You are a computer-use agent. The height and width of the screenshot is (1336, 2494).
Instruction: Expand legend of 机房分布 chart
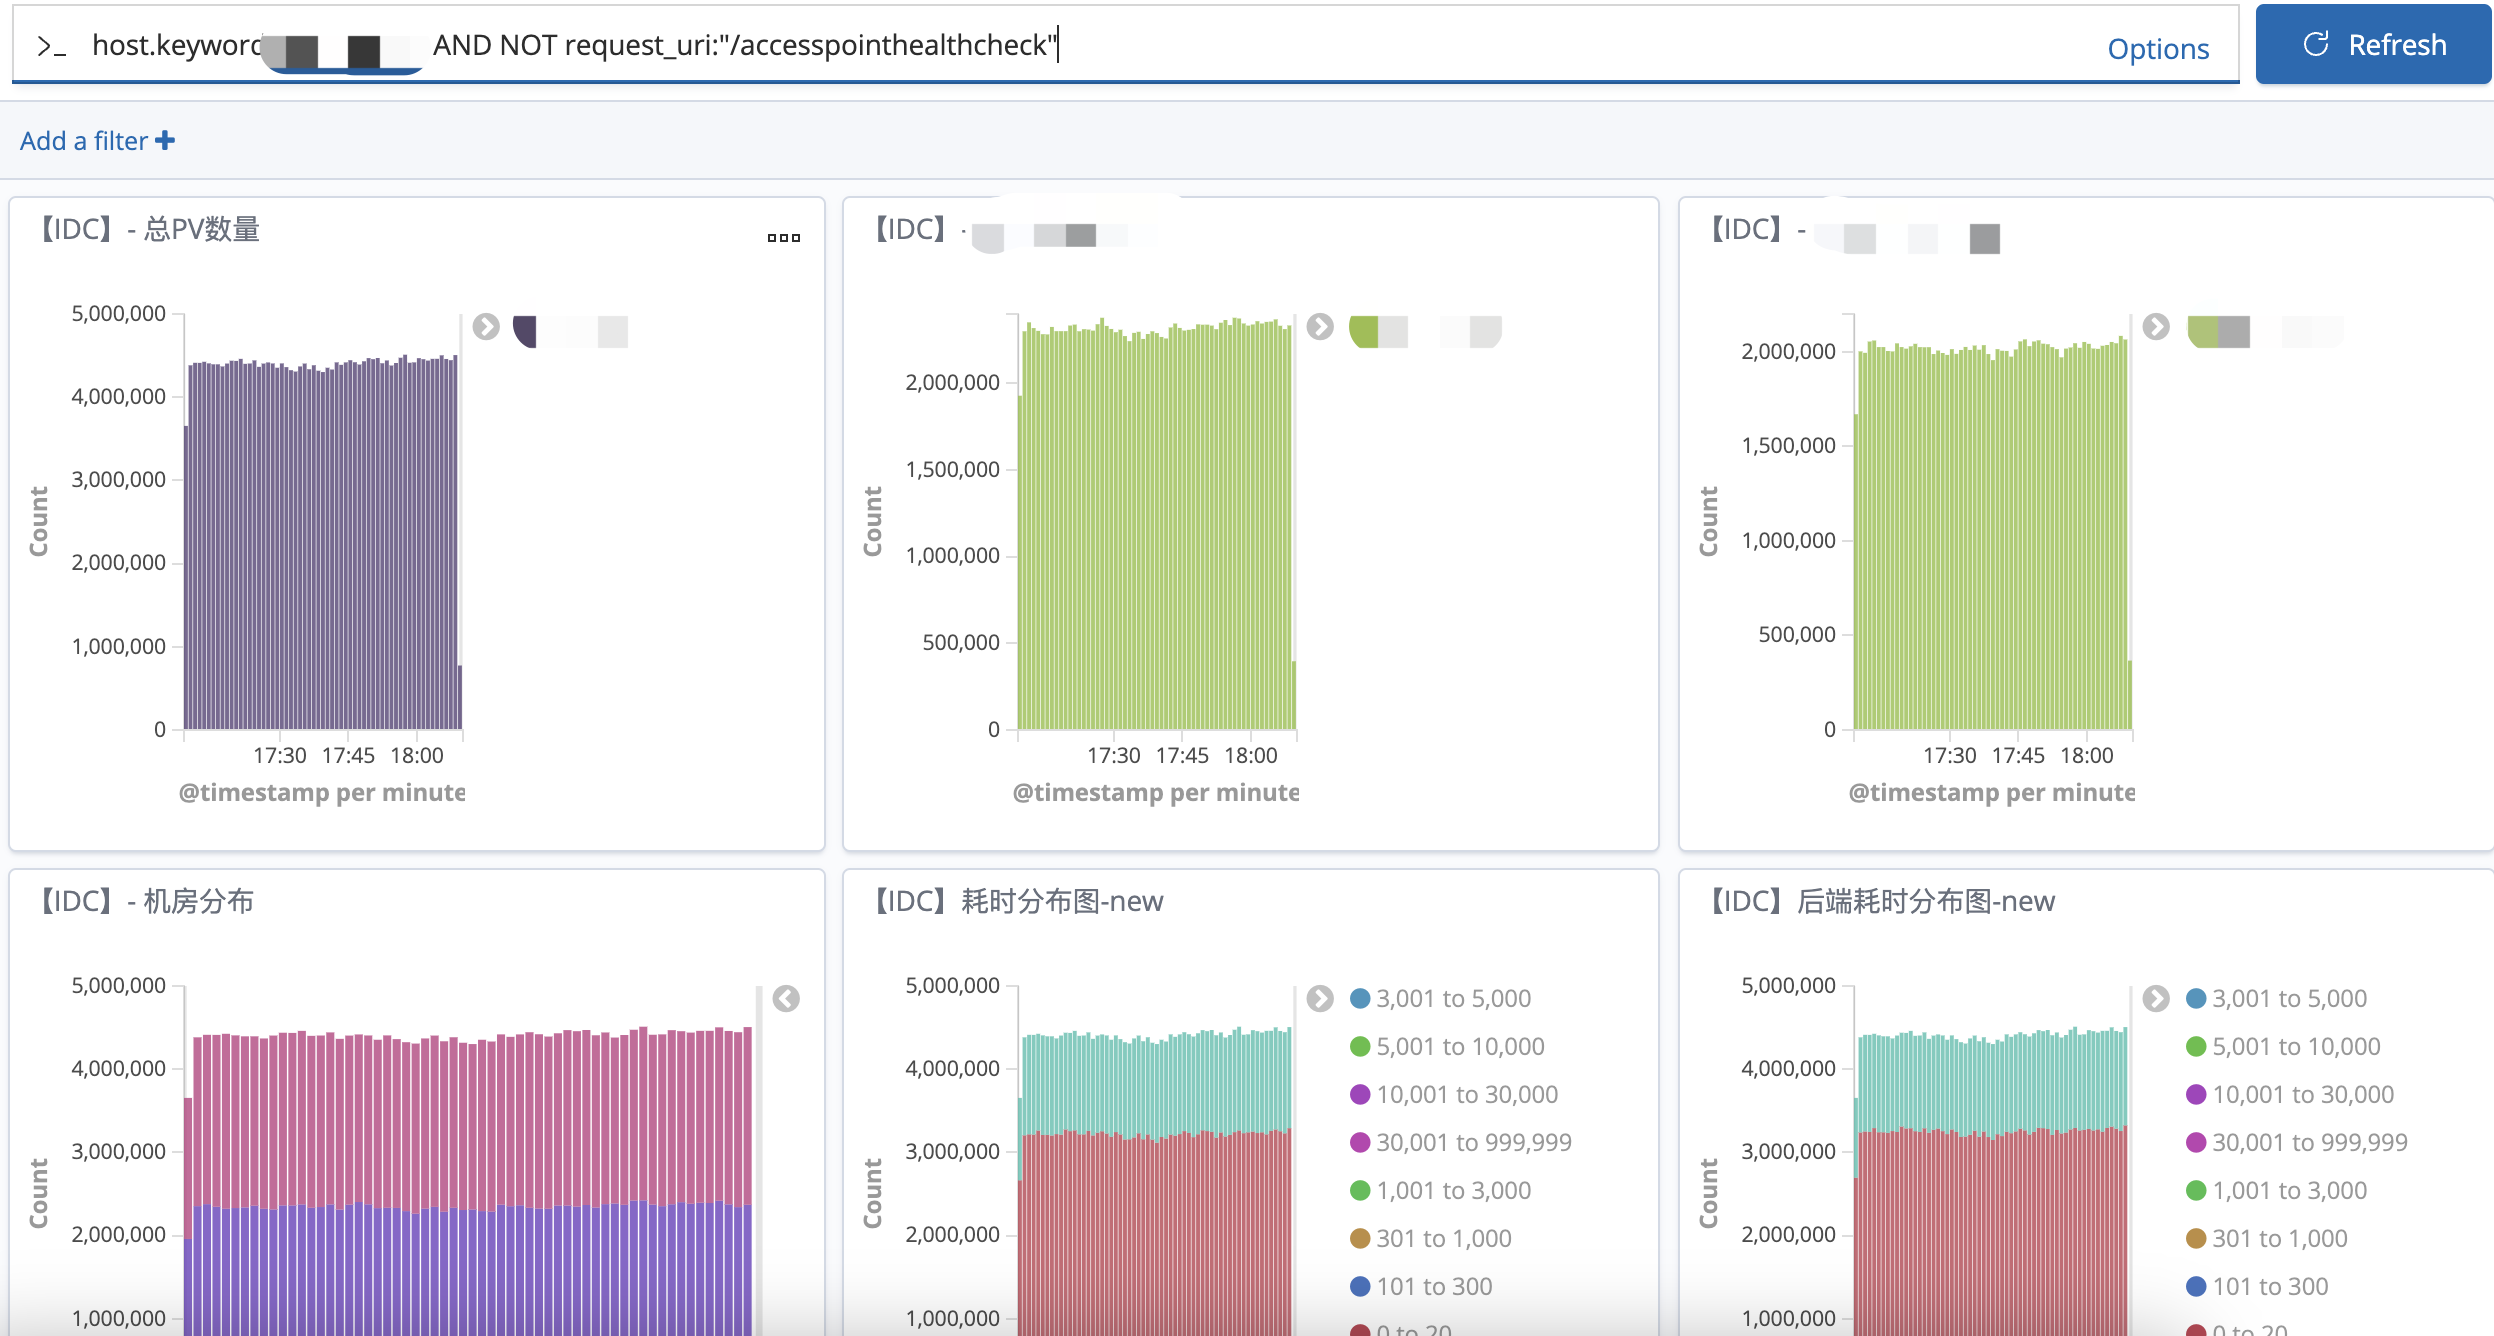(786, 999)
